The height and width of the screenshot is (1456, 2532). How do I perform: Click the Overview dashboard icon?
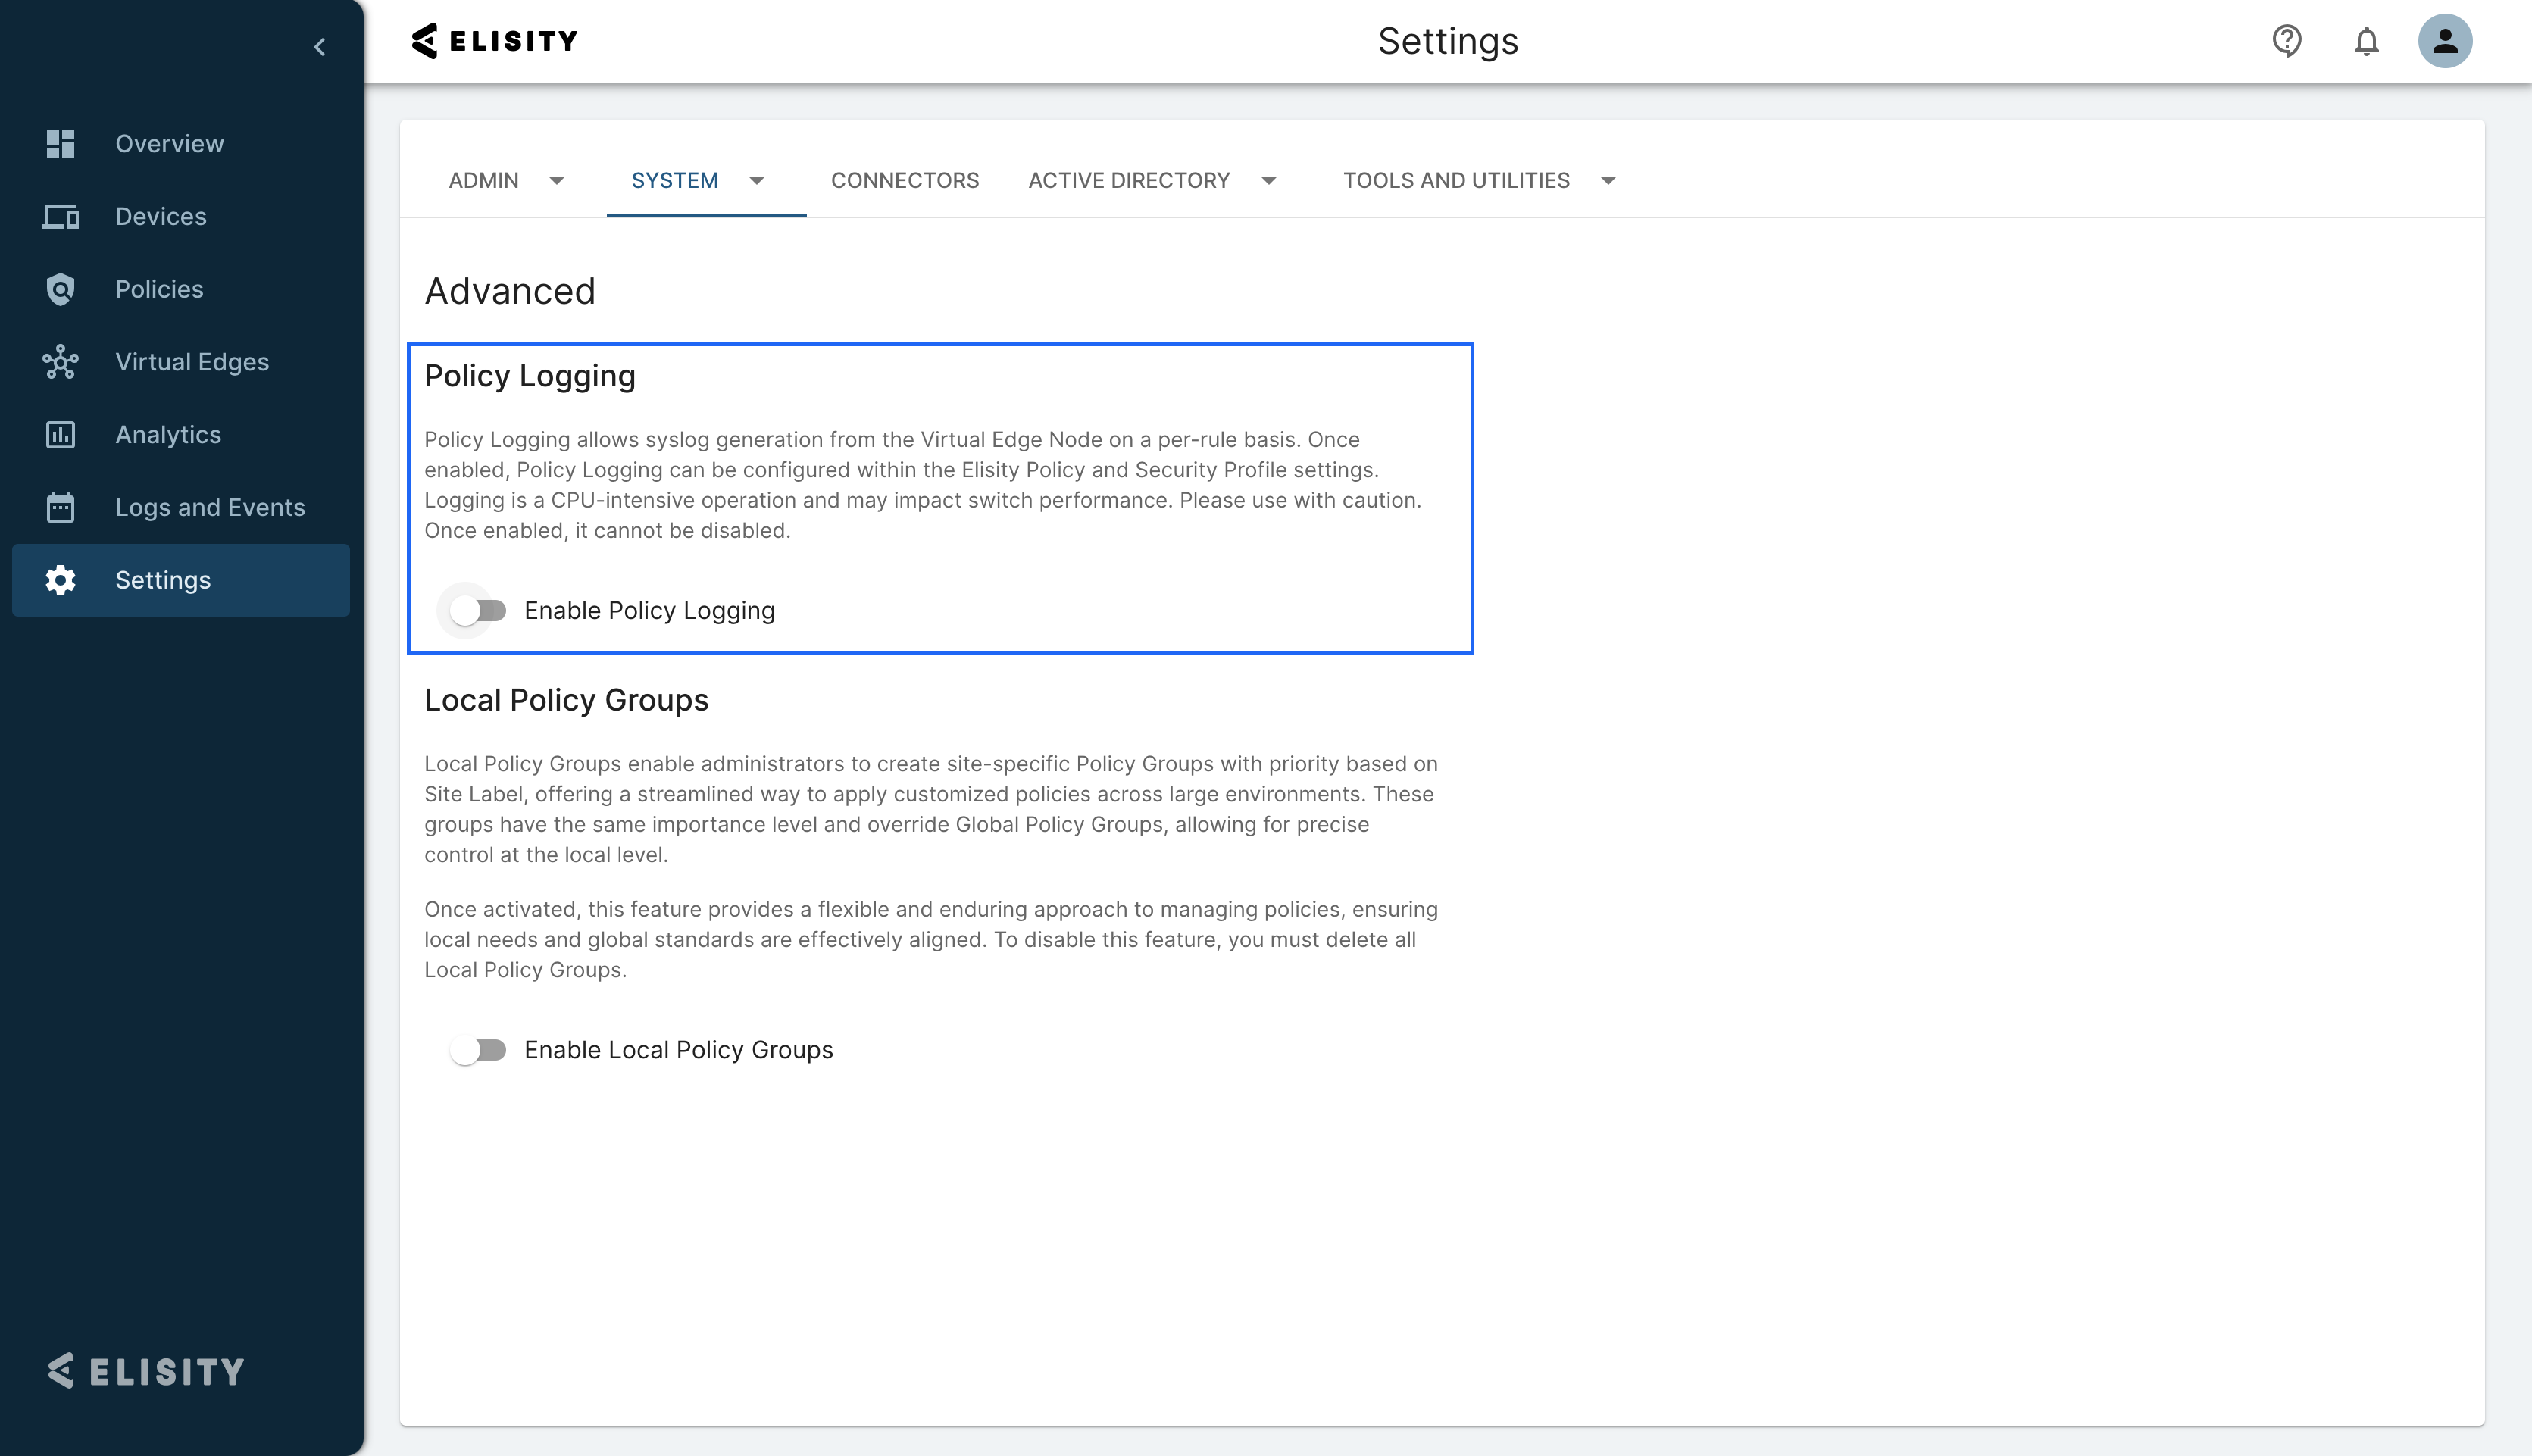coord(61,144)
